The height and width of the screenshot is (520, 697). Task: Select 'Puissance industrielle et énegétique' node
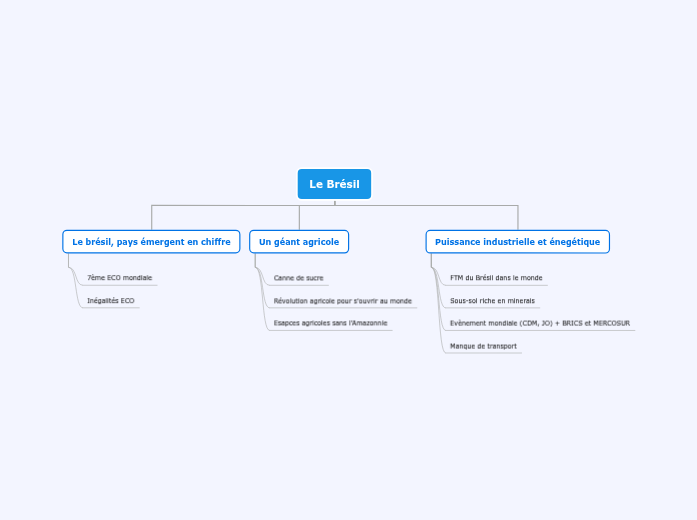tap(517, 242)
